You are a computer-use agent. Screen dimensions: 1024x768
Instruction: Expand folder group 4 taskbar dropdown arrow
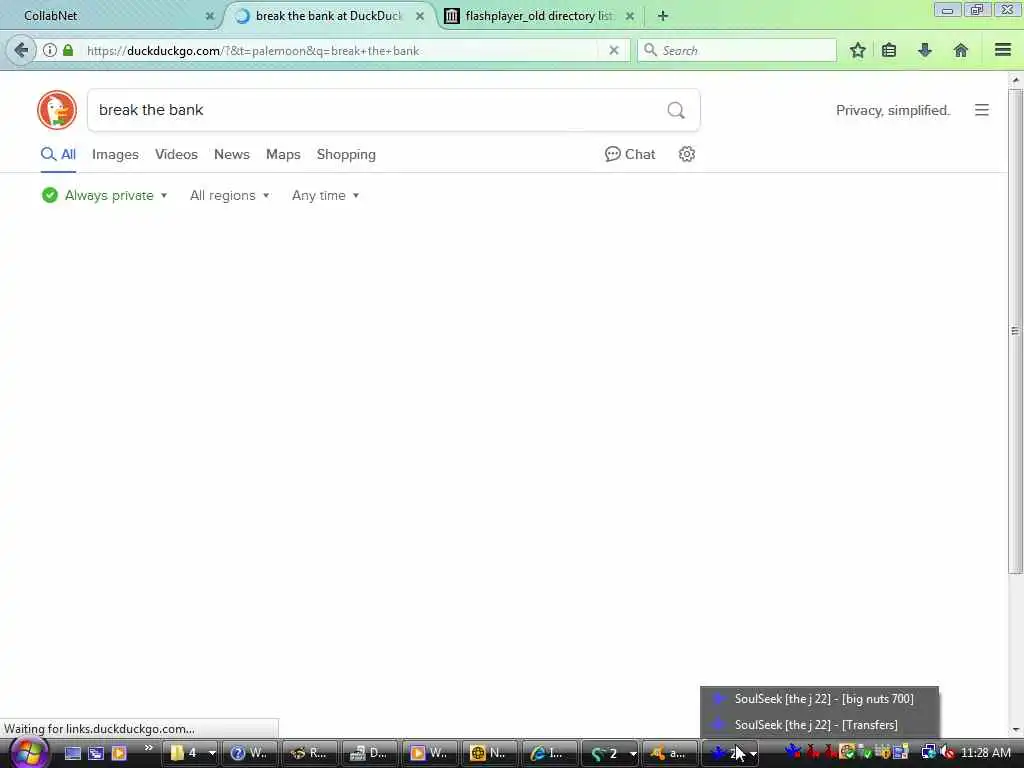click(212, 753)
